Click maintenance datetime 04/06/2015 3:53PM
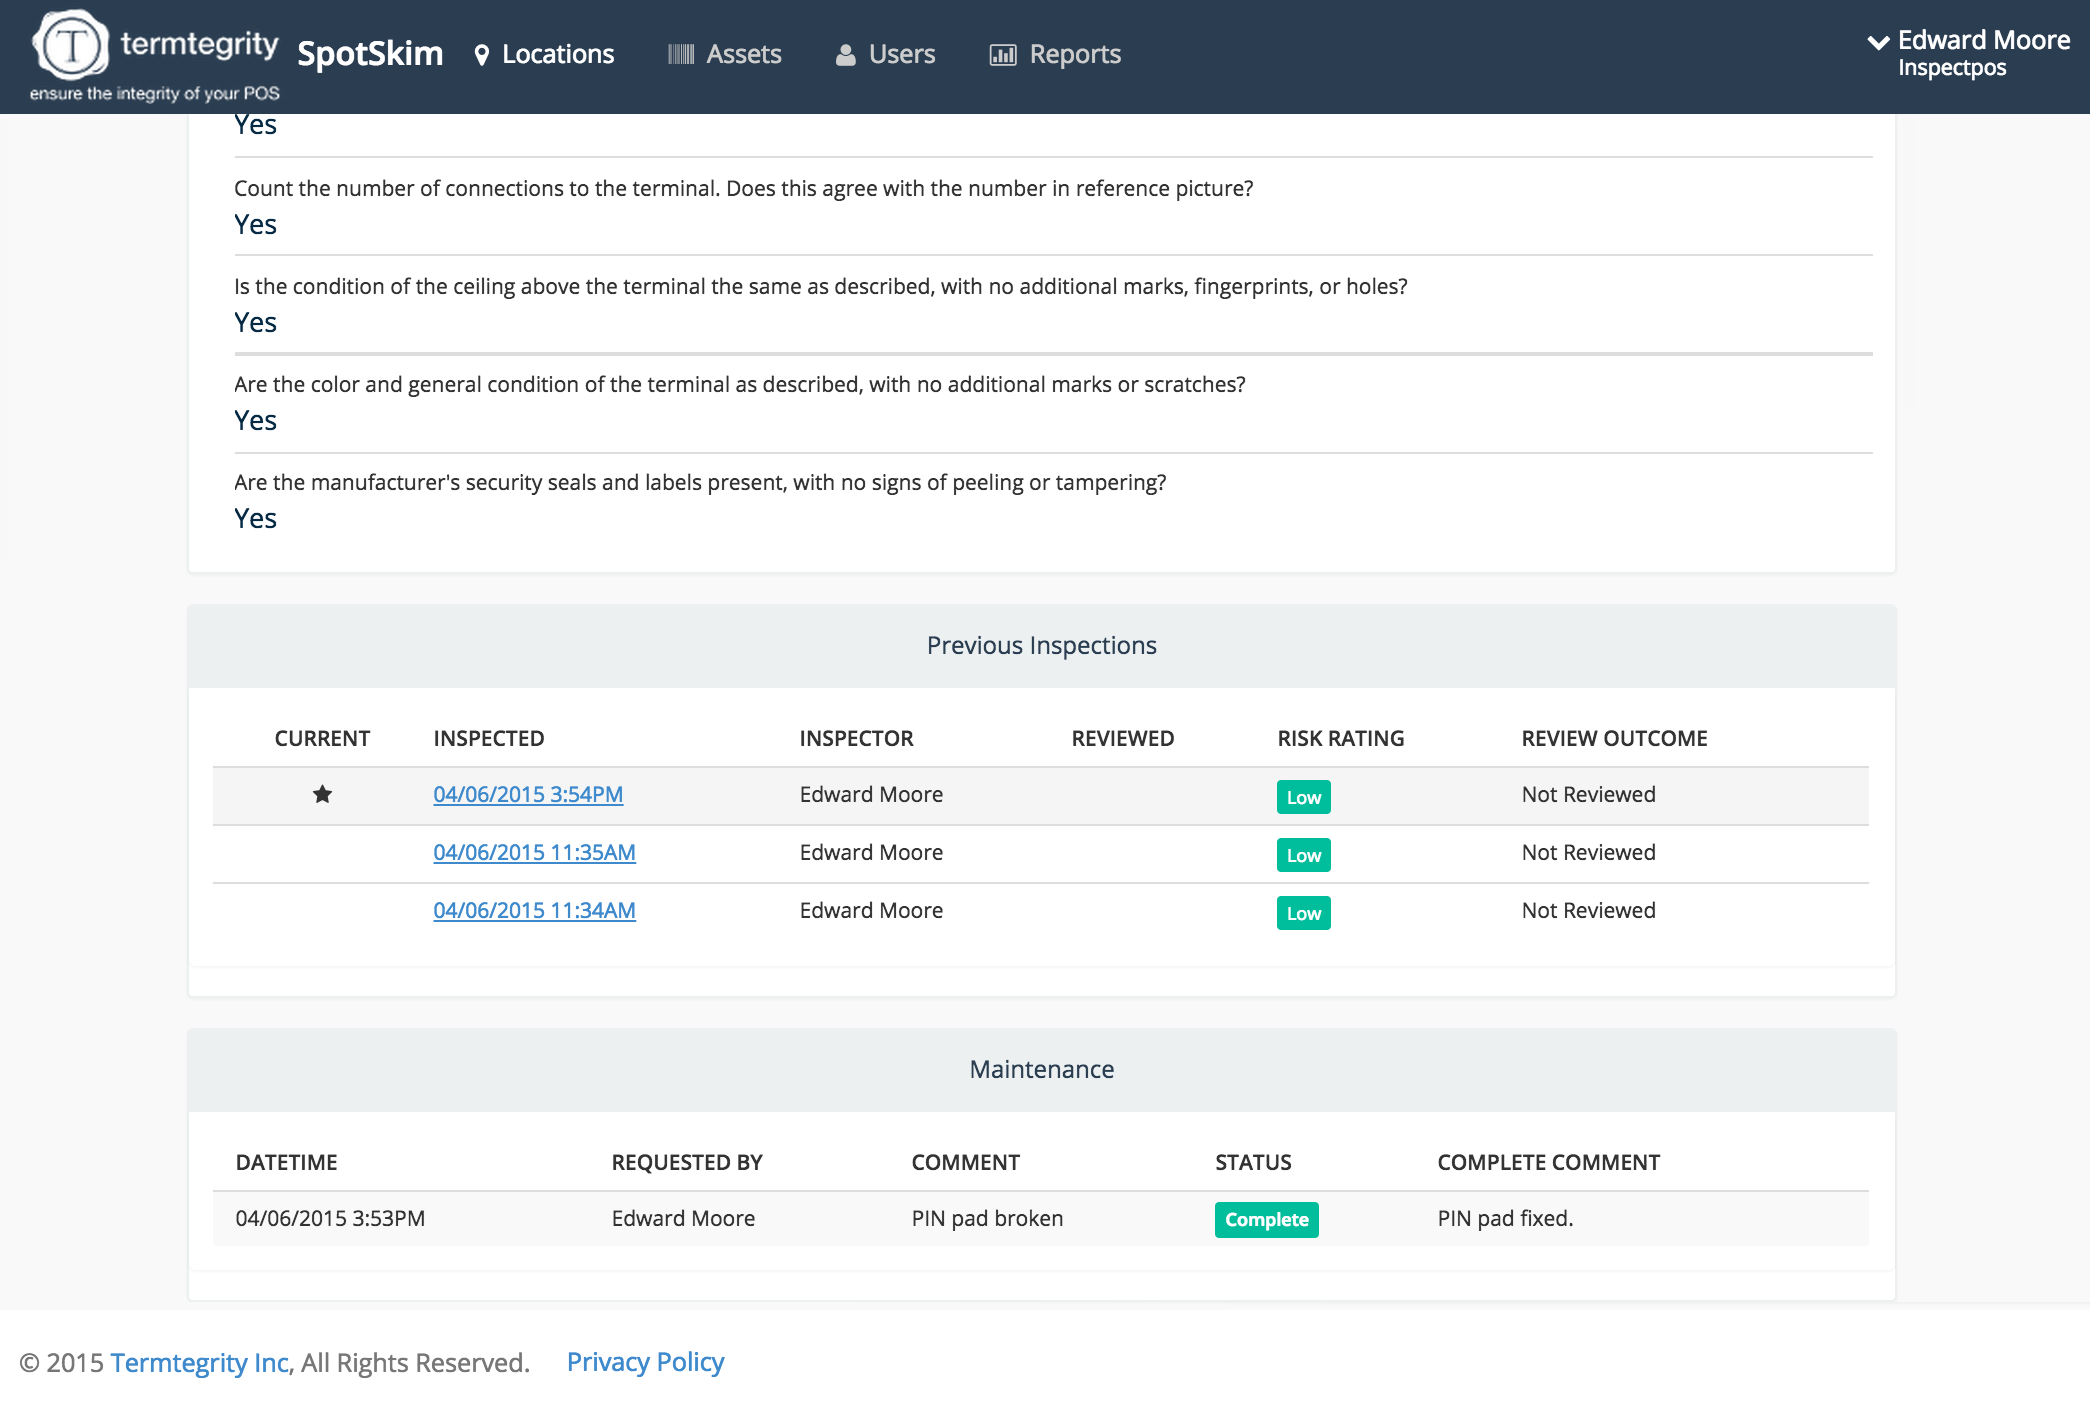 tap(330, 1218)
